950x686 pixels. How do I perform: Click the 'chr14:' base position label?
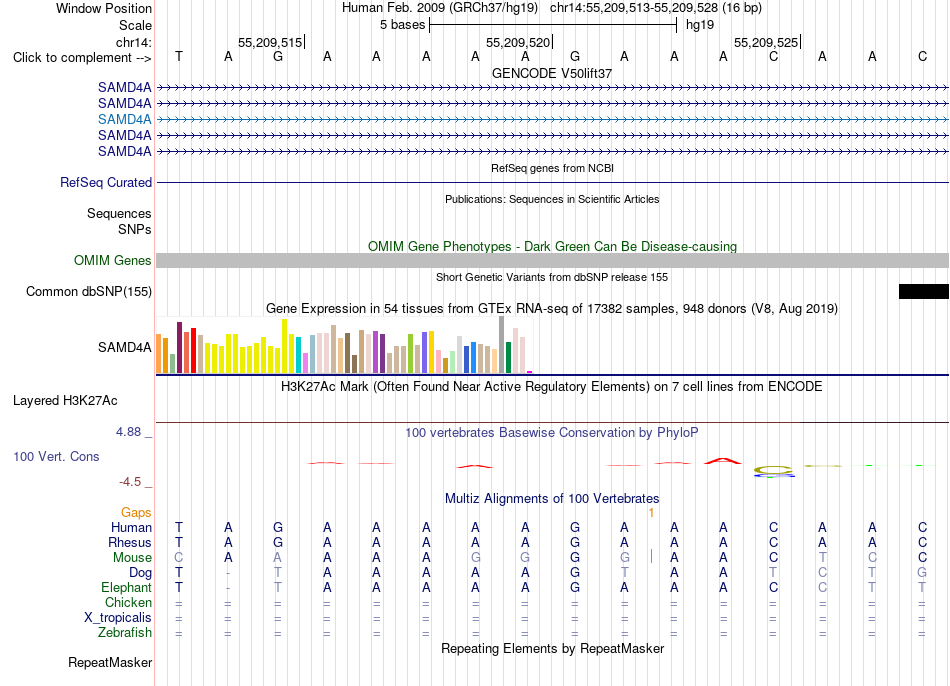[133, 42]
